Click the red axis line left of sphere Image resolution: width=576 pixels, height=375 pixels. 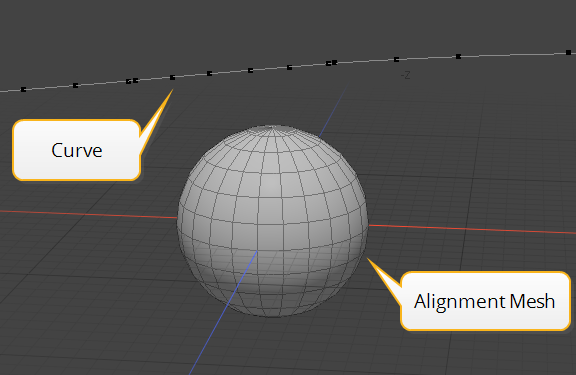tap(88, 214)
